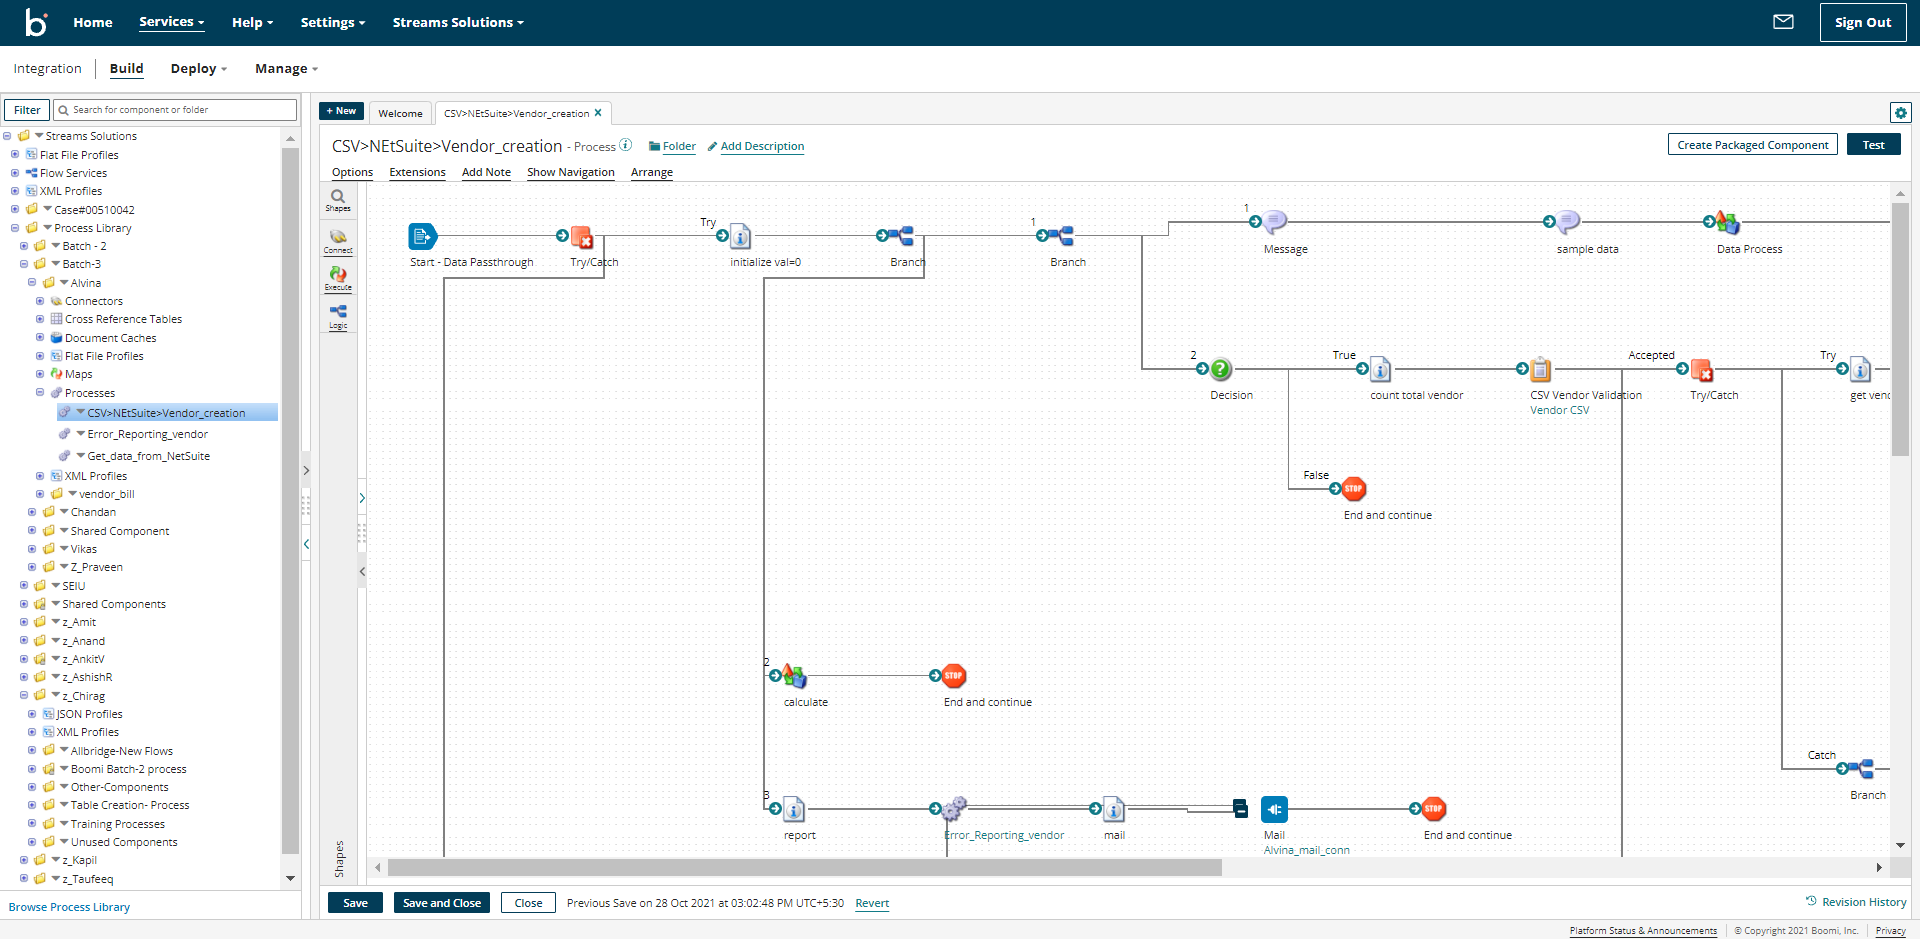Screen dimensions: 1920x939
Task: Go to the Home menu item
Action: pos(93,22)
